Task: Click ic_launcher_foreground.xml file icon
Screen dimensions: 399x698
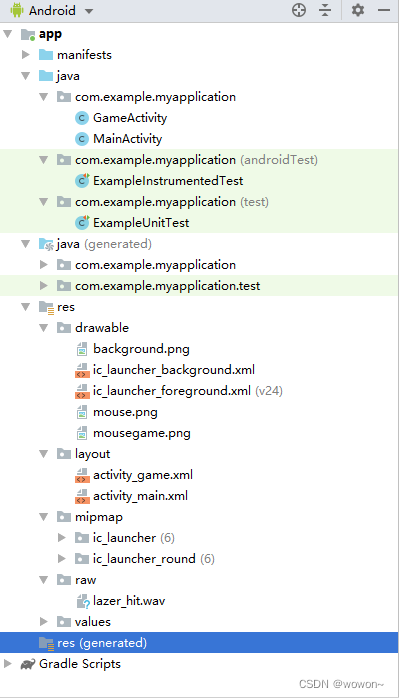Action: pyautogui.click(x=82, y=391)
